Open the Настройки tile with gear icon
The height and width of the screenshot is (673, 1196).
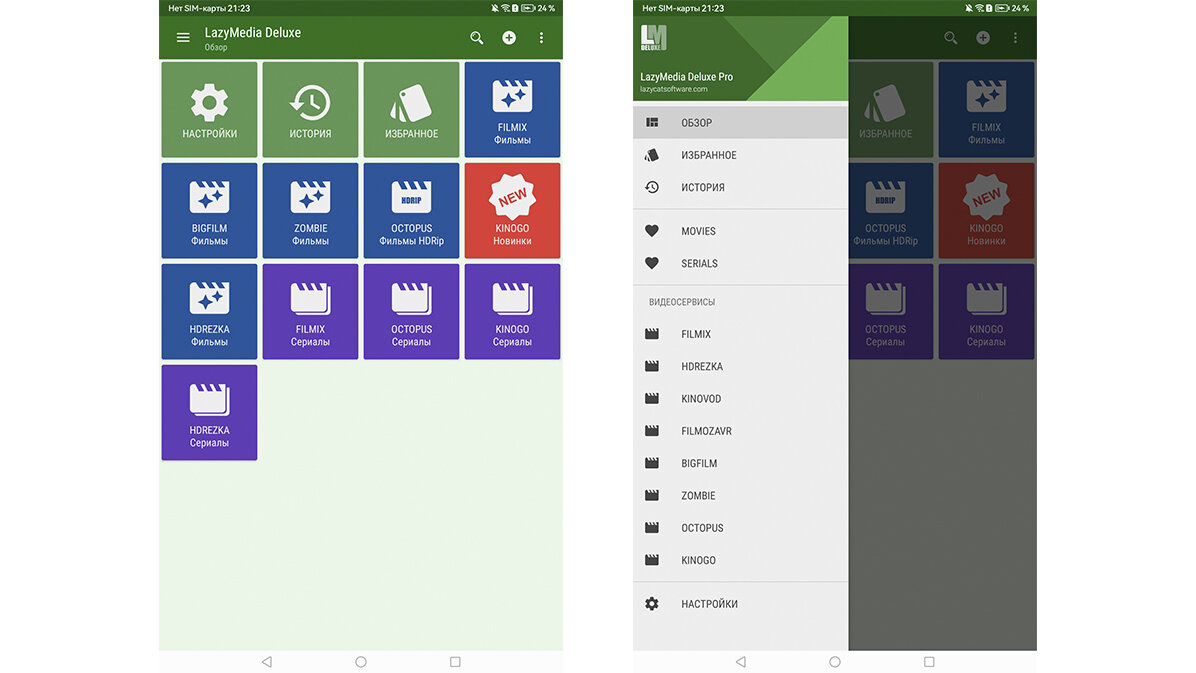209,109
